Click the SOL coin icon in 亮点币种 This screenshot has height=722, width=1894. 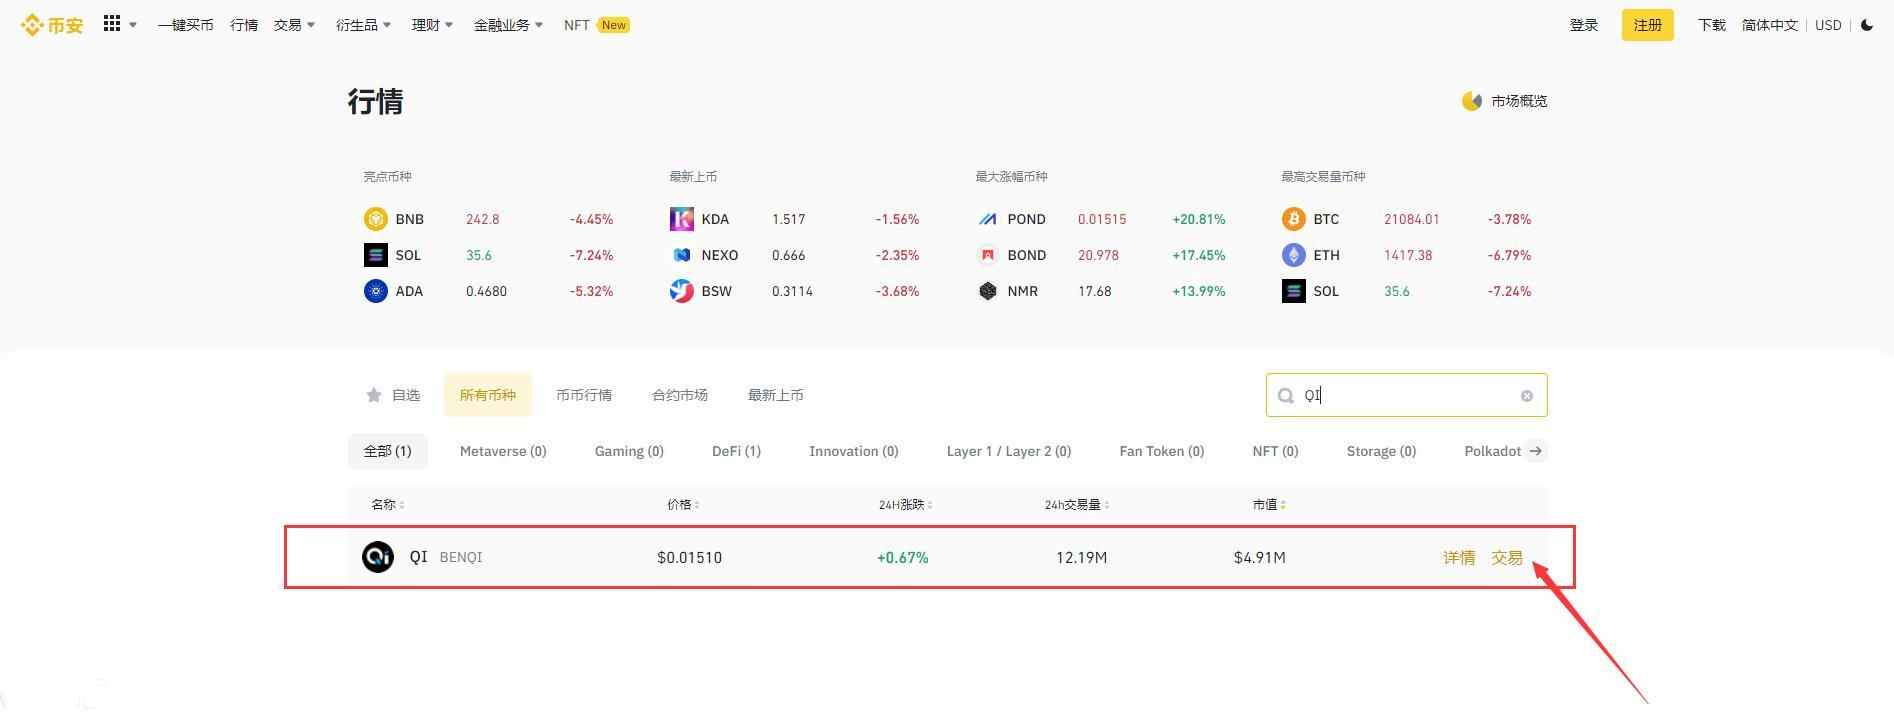pos(376,255)
